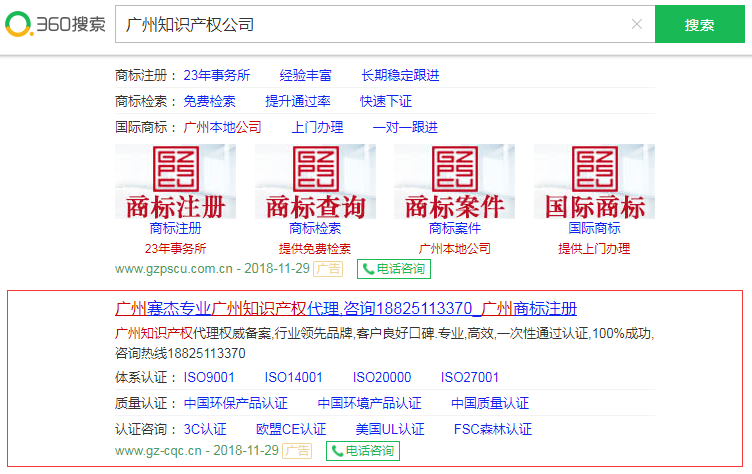
Task: Open the 商标查询 thumbnail image
Action: click(315, 182)
